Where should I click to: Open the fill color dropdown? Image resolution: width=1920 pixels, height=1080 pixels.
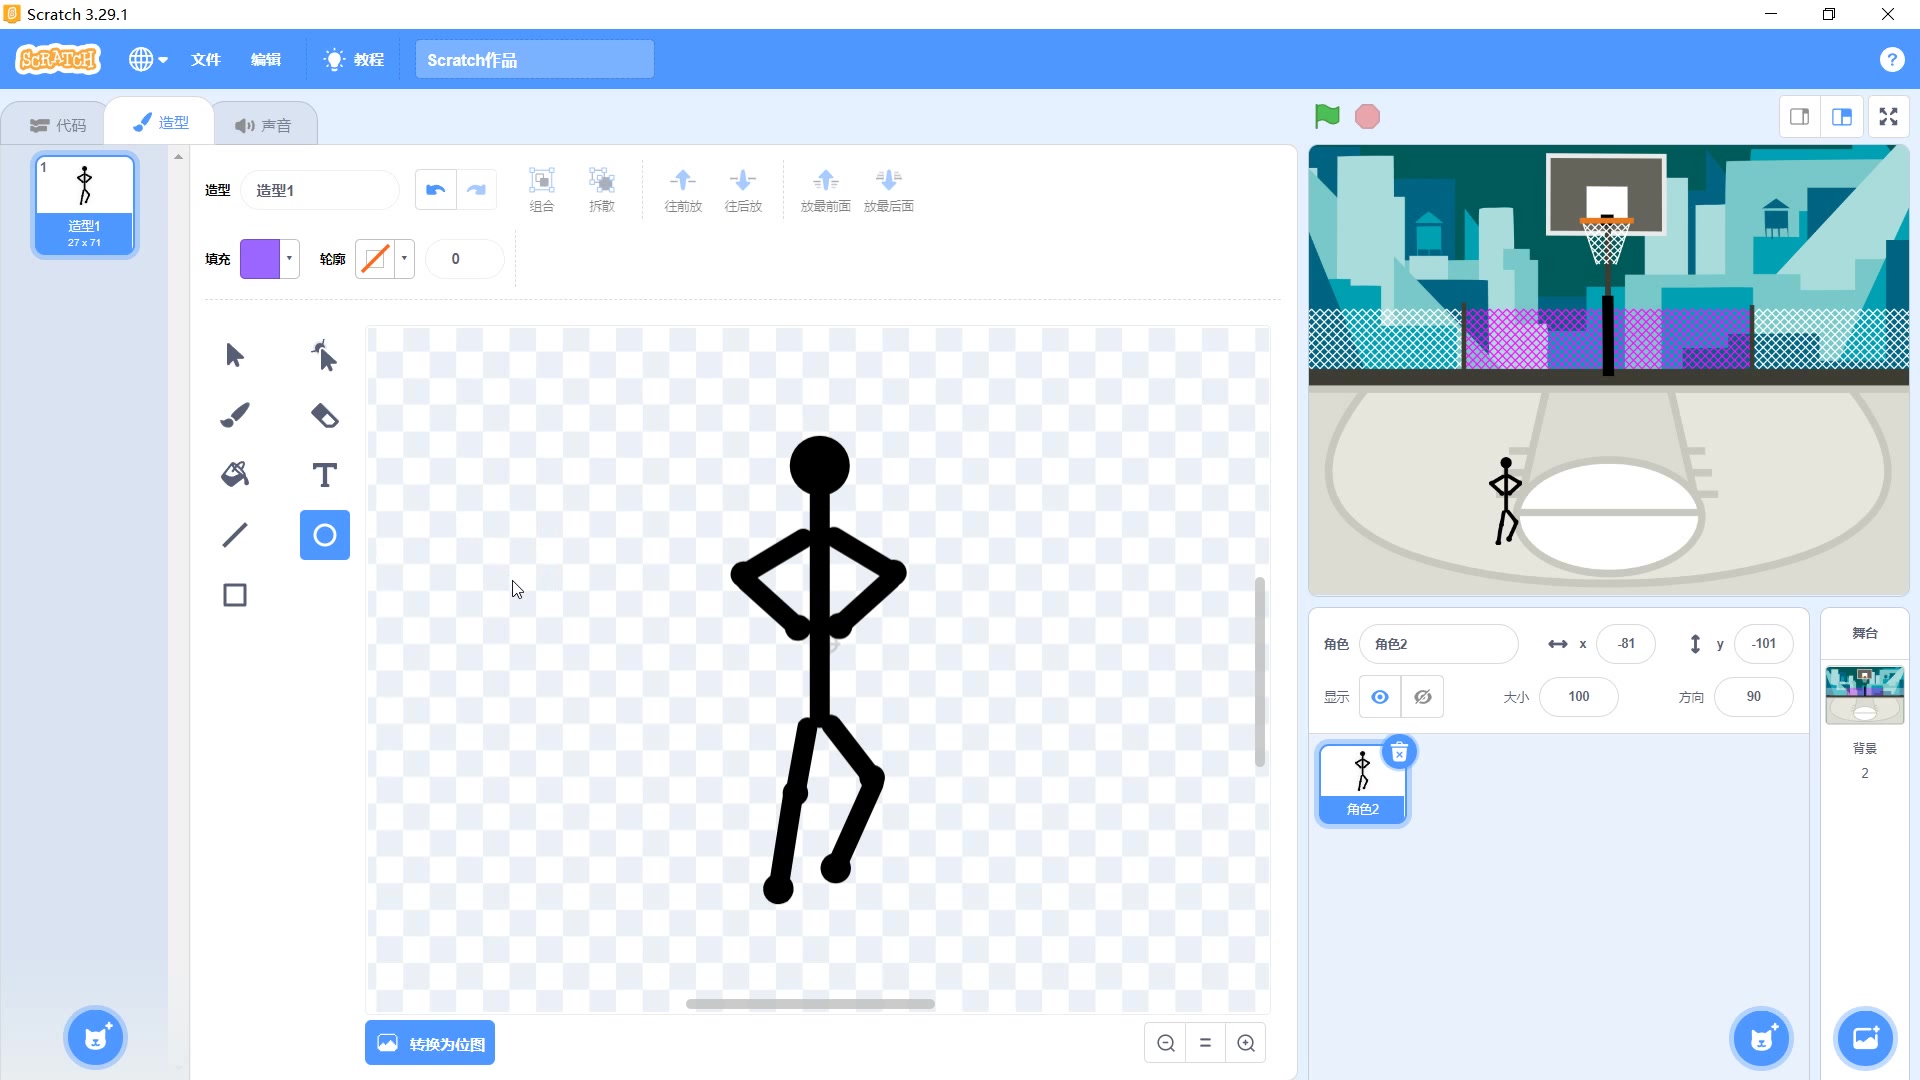[x=289, y=259]
